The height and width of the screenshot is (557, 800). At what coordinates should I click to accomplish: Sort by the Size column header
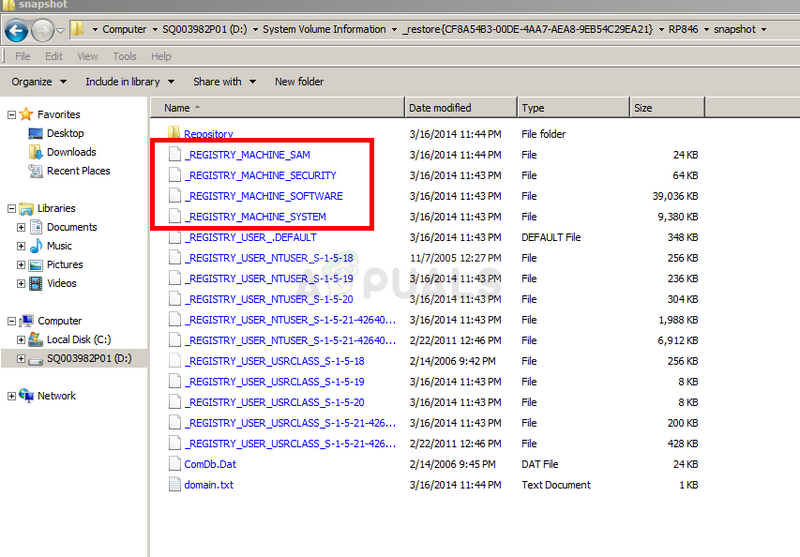pos(667,108)
